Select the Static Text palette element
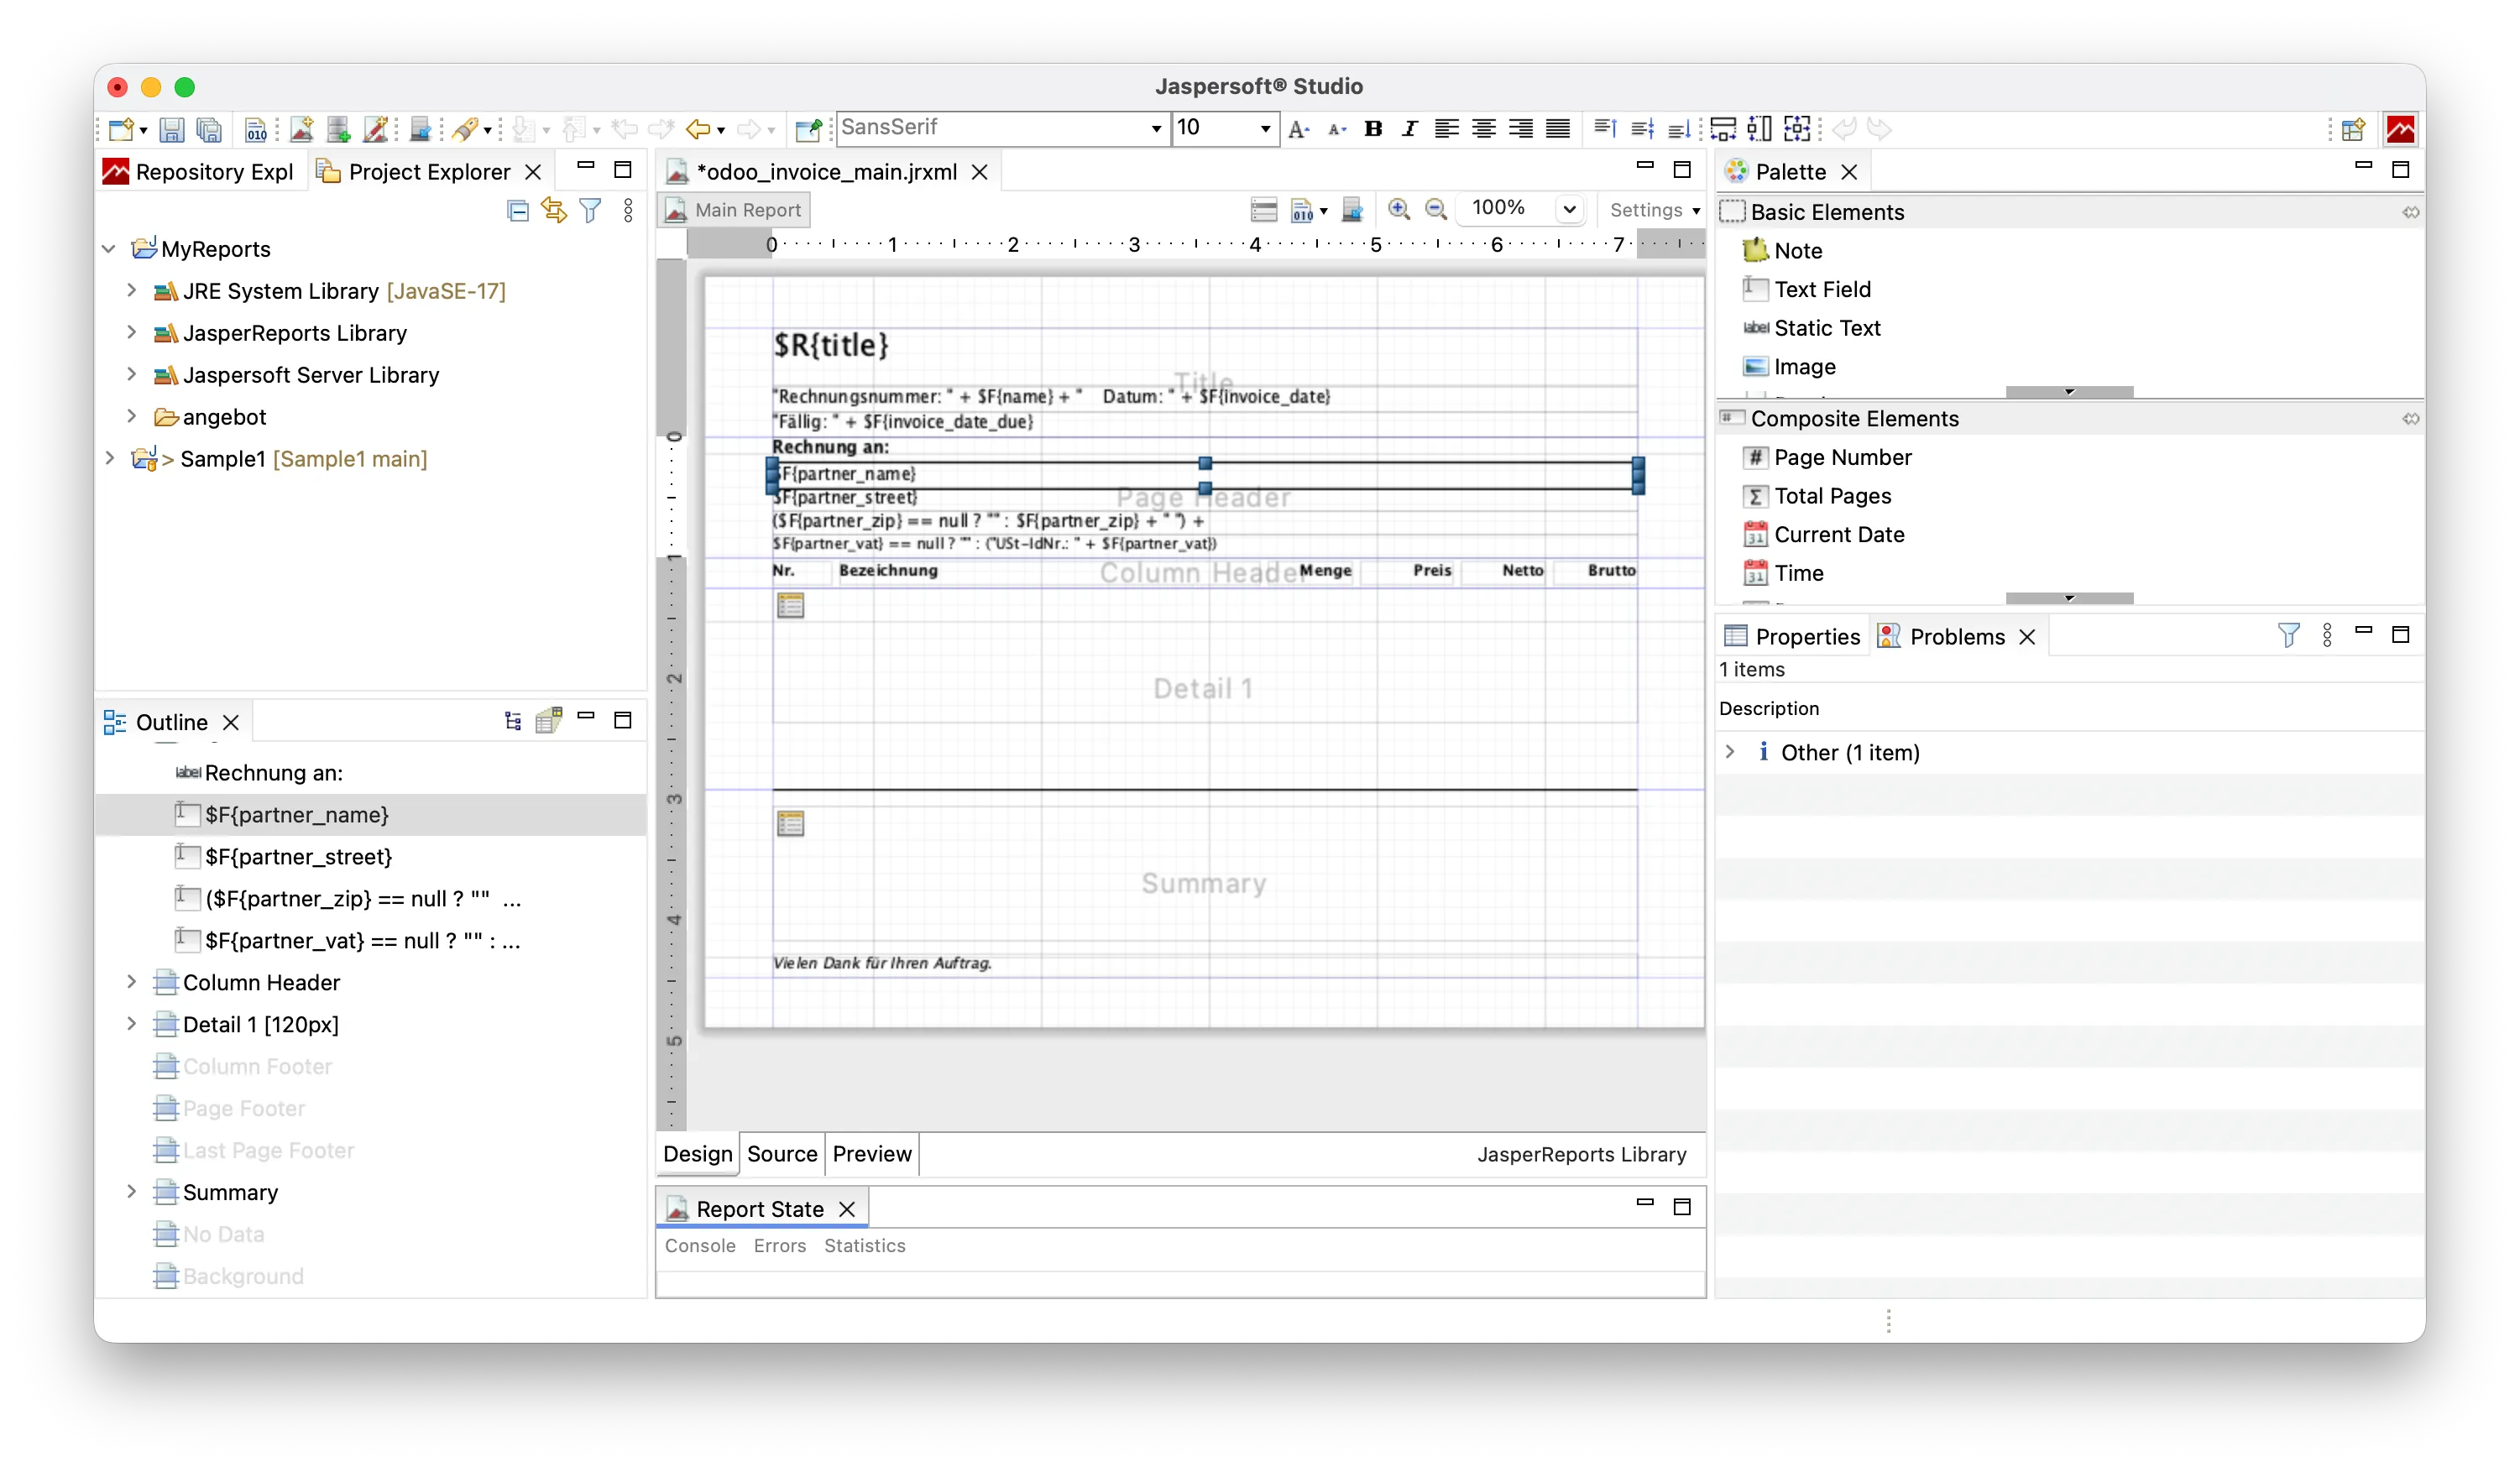 [x=1812, y=328]
